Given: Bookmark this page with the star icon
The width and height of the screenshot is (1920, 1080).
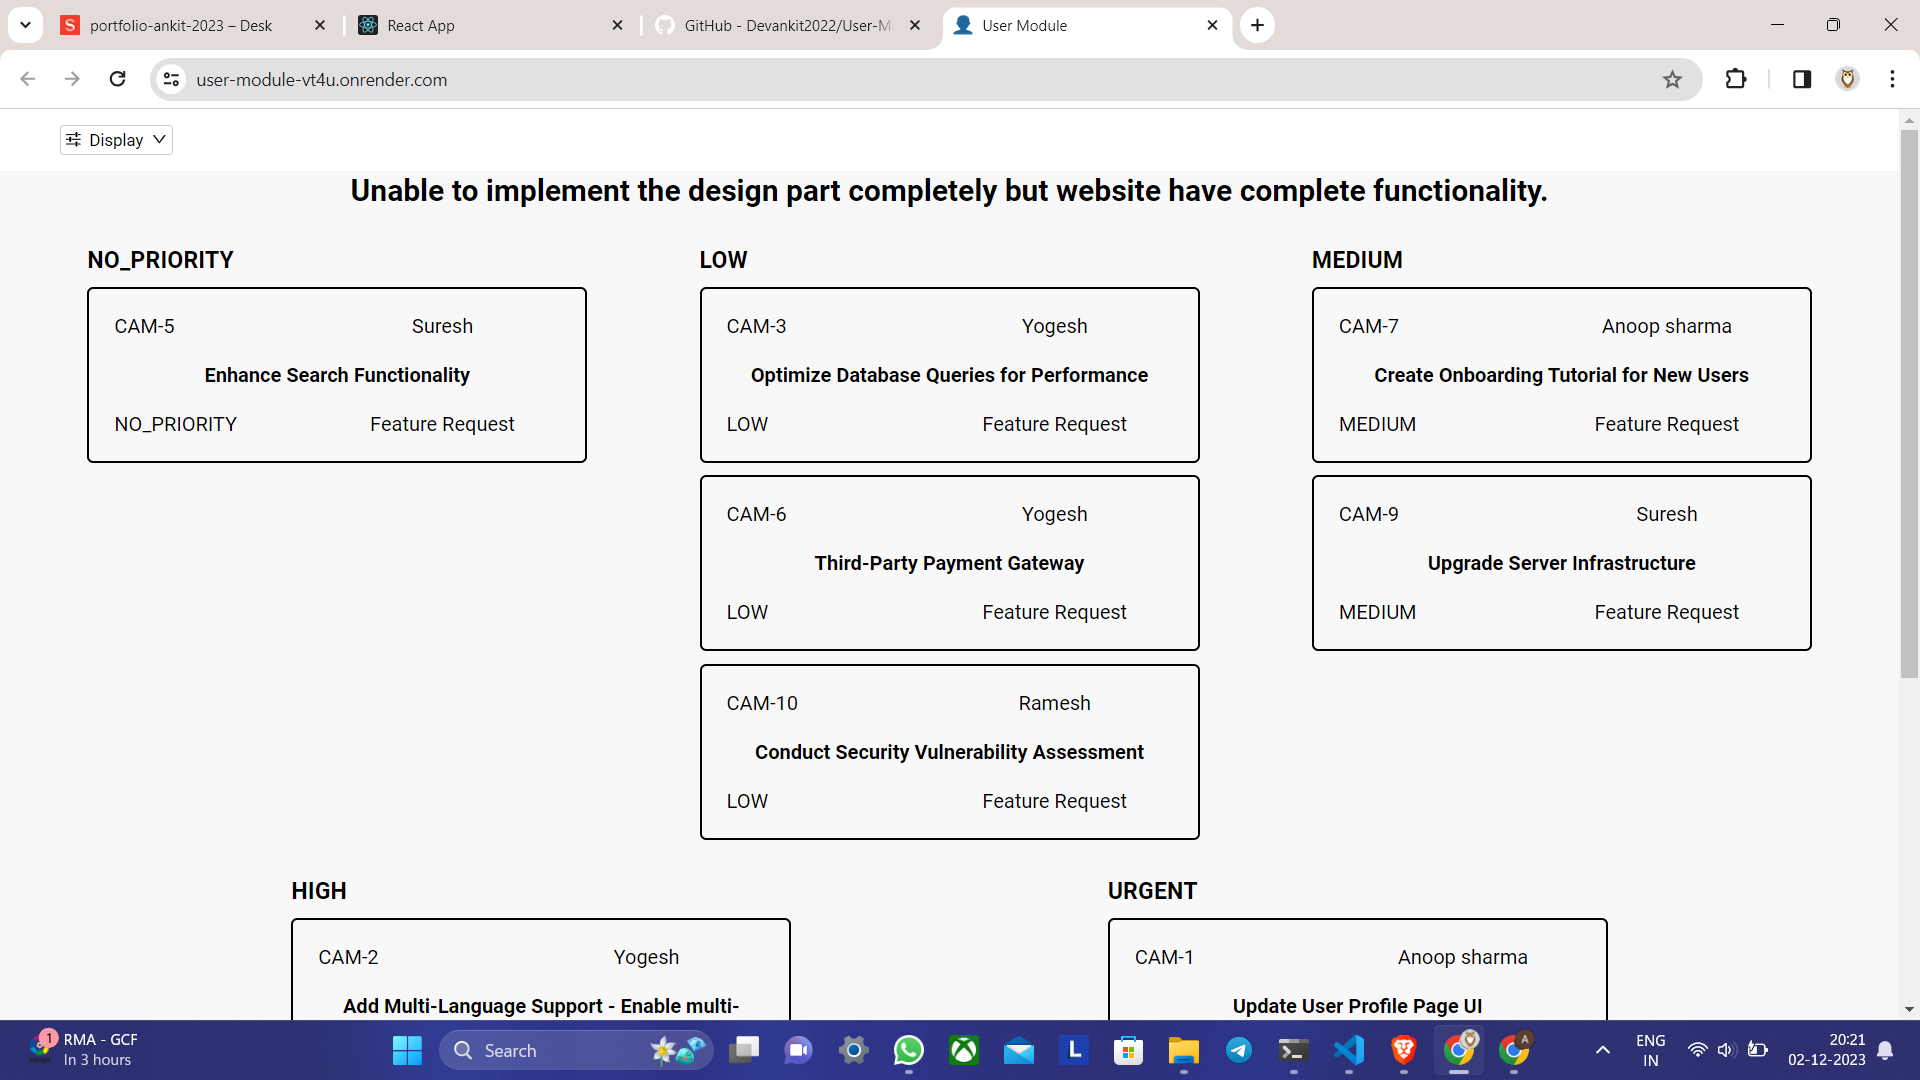Looking at the screenshot, I should [x=1672, y=80].
